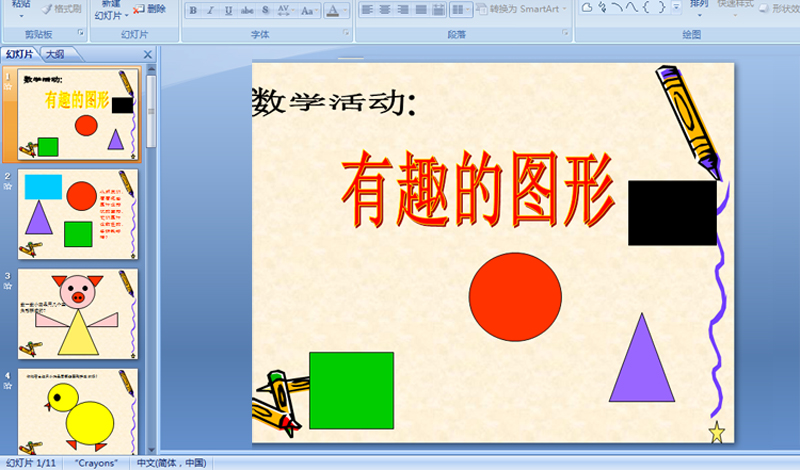This screenshot has height=470, width=800.
Task: Click the text shadow S icon
Action: coord(265,10)
